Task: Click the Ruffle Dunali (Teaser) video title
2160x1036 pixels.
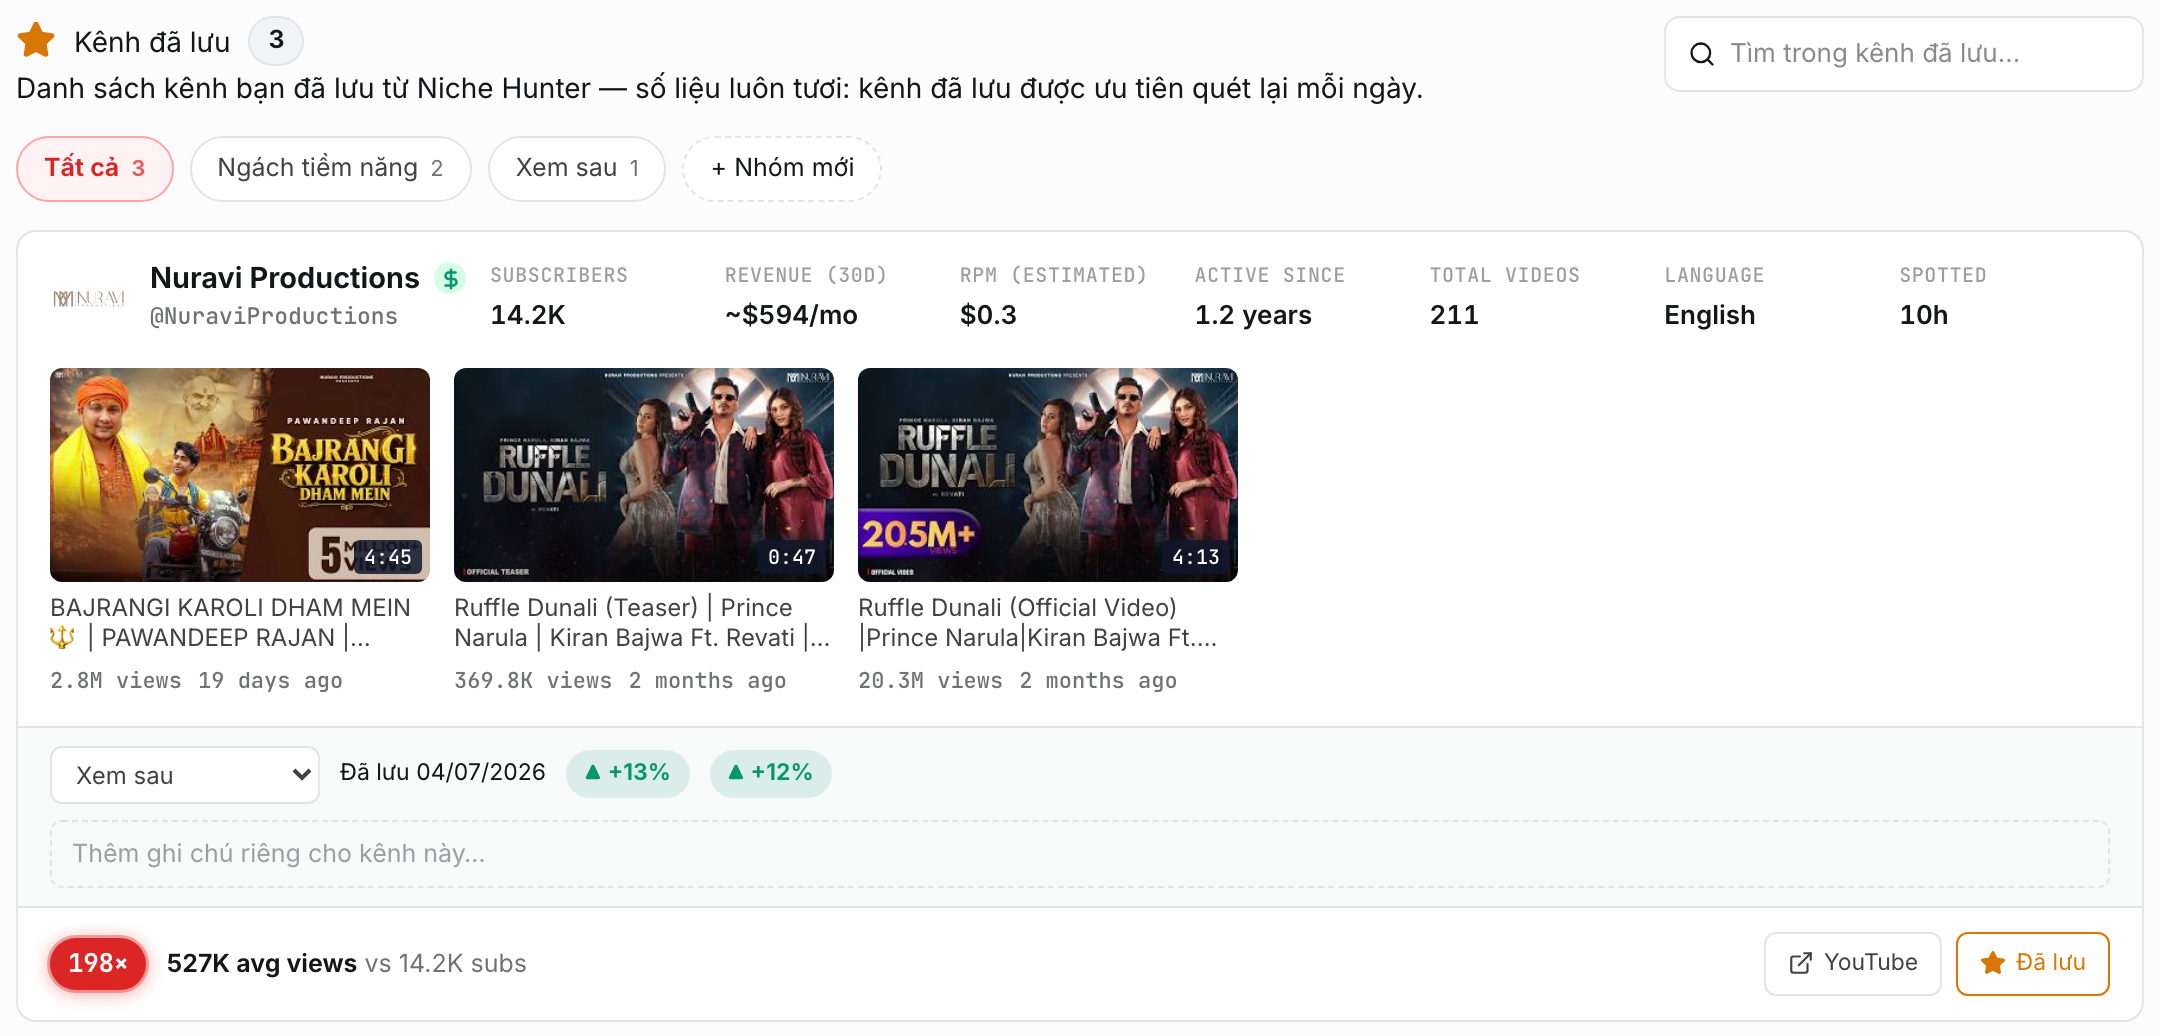Action: coord(642,623)
